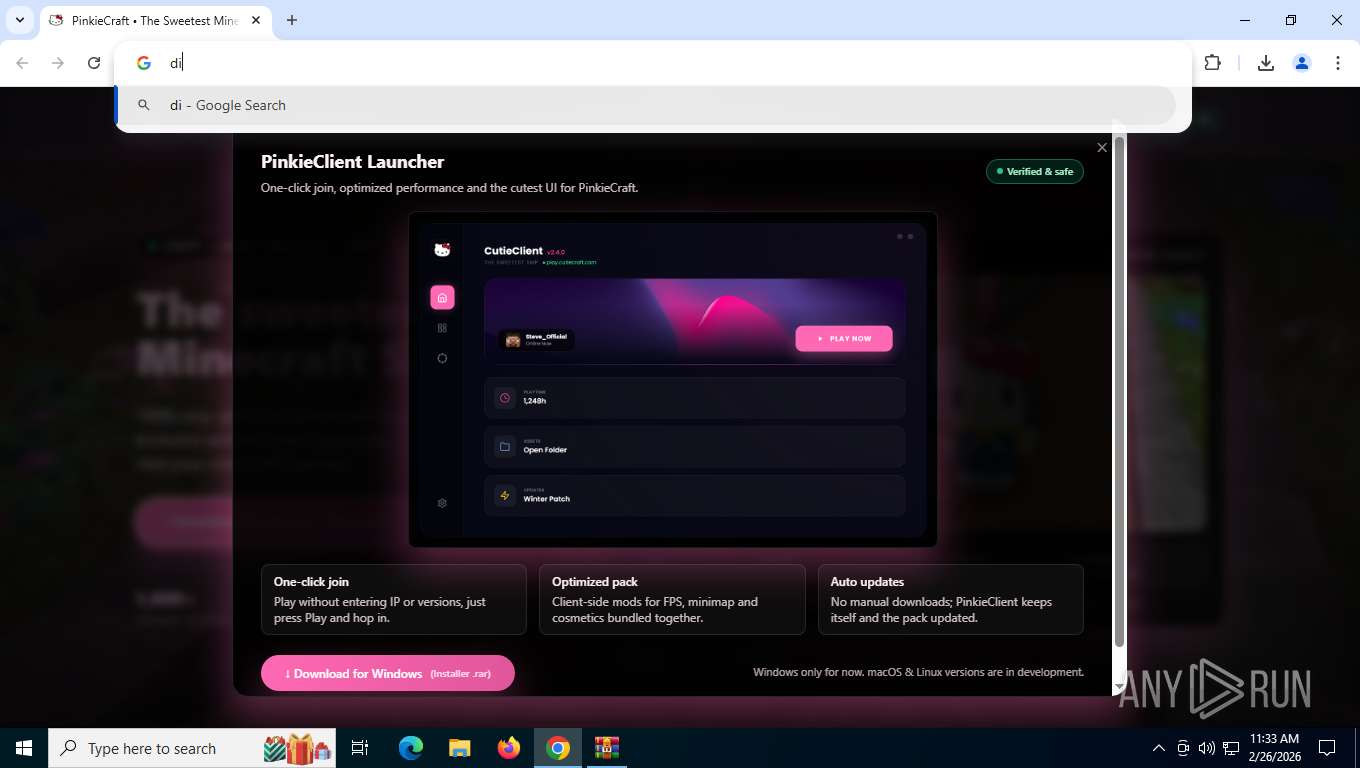Select the 'di - Google Search' suggestion

(645, 105)
